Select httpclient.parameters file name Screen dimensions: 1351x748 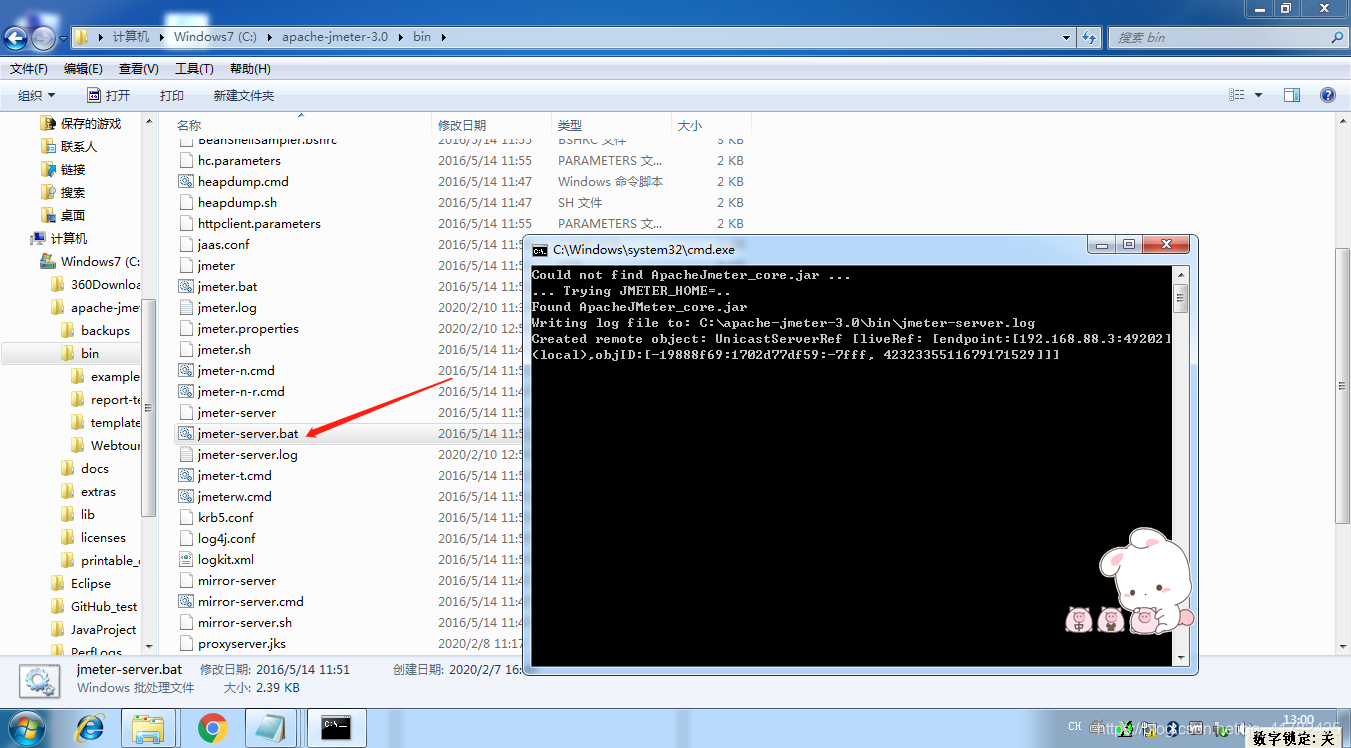pos(259,224)
